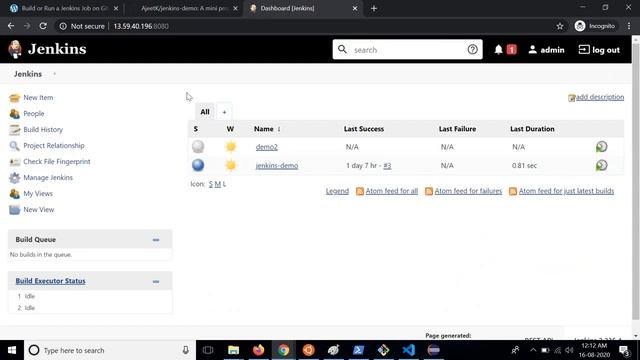This screenshot has height=360, width=640.
Task: Open Build History link
Action: coord(43,129)
